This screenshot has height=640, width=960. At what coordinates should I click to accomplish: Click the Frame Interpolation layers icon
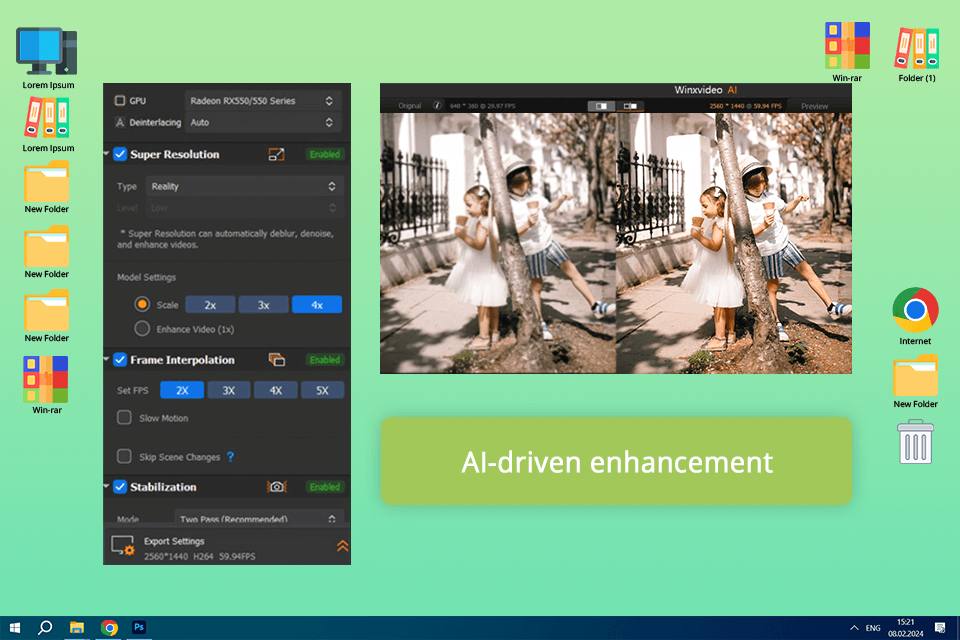(x=277, y=360)
